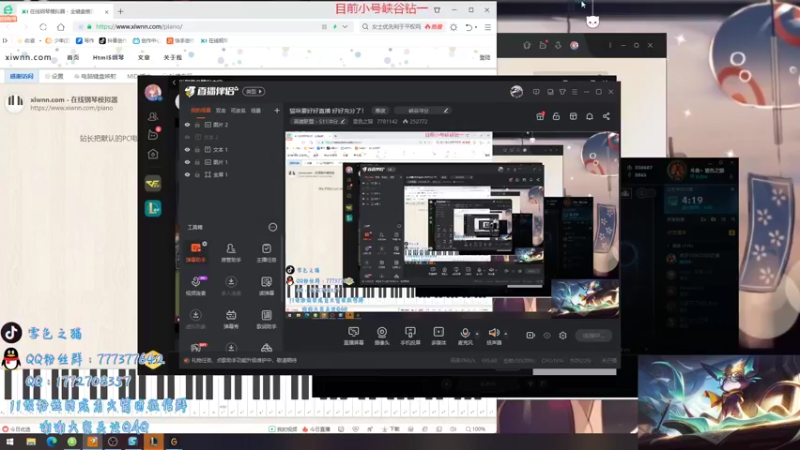Click the 登陆 login link on xiwnn.com
The image size is (800, 450).
(x=485, y=58)
